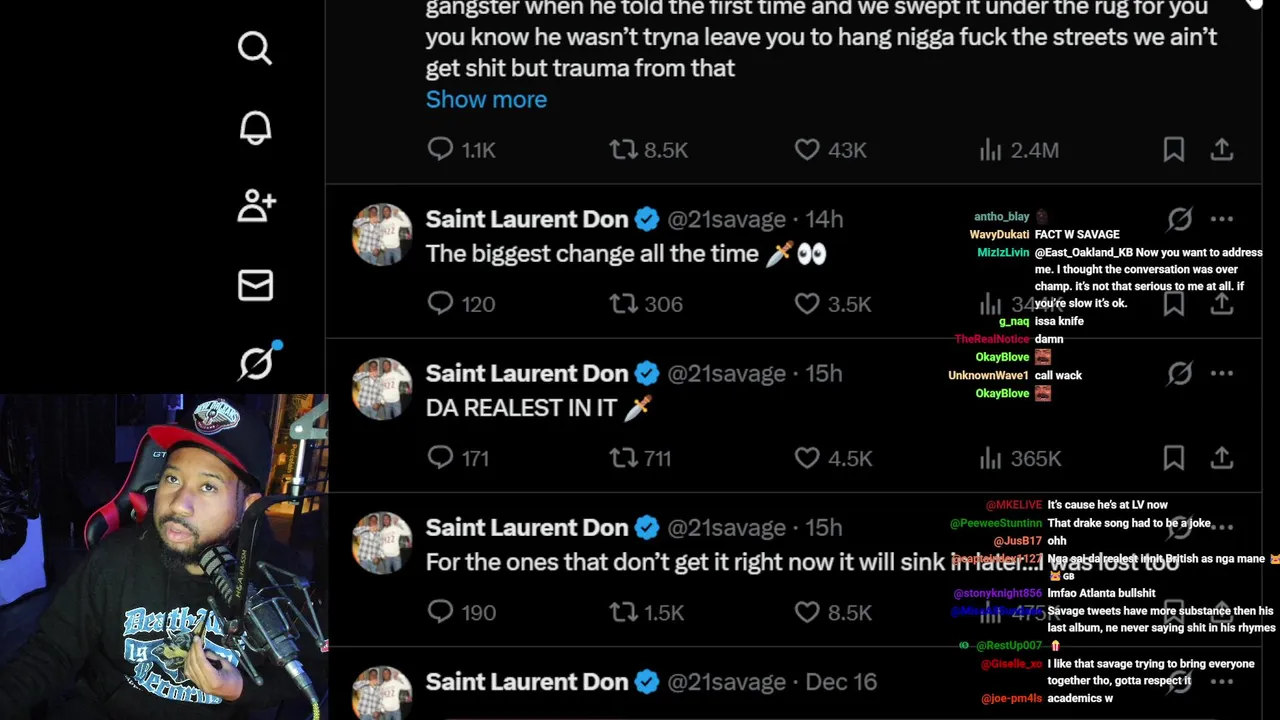Open search from sidebar magnifier icon
1280x720 pixels.
(255, 48)
